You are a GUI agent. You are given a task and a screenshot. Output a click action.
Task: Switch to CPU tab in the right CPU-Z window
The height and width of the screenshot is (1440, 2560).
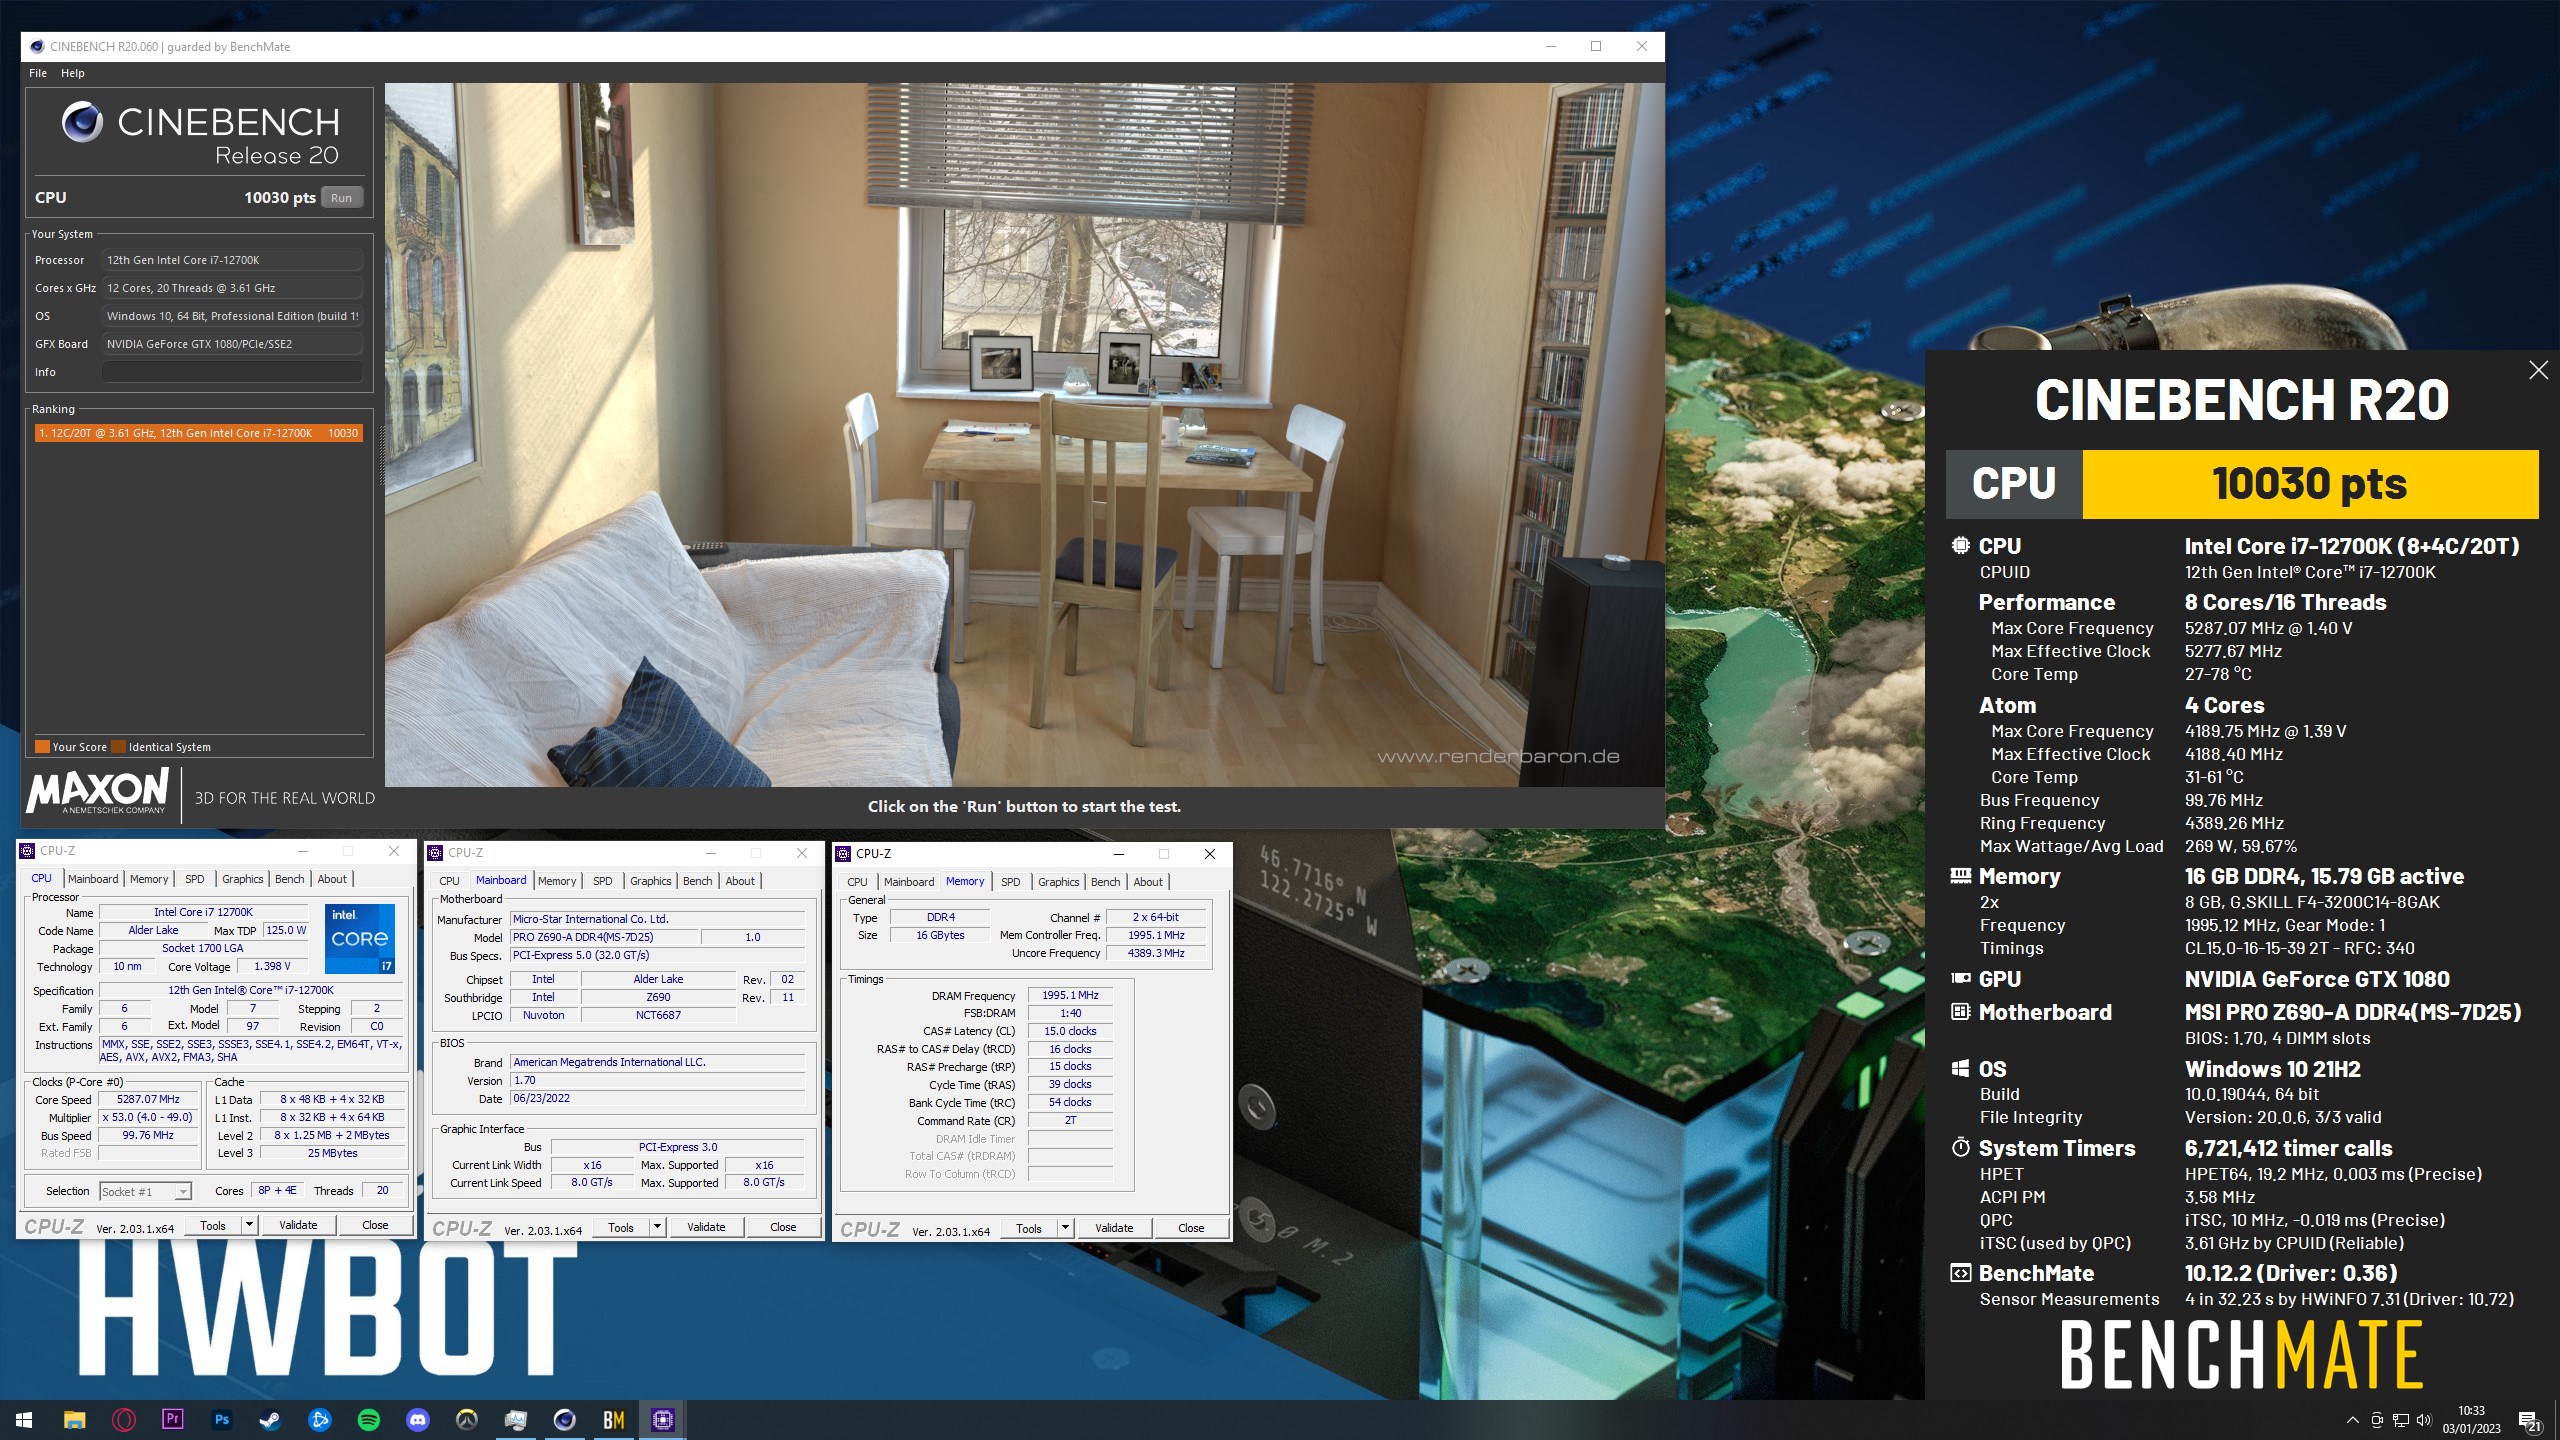(x=857, y=882)
